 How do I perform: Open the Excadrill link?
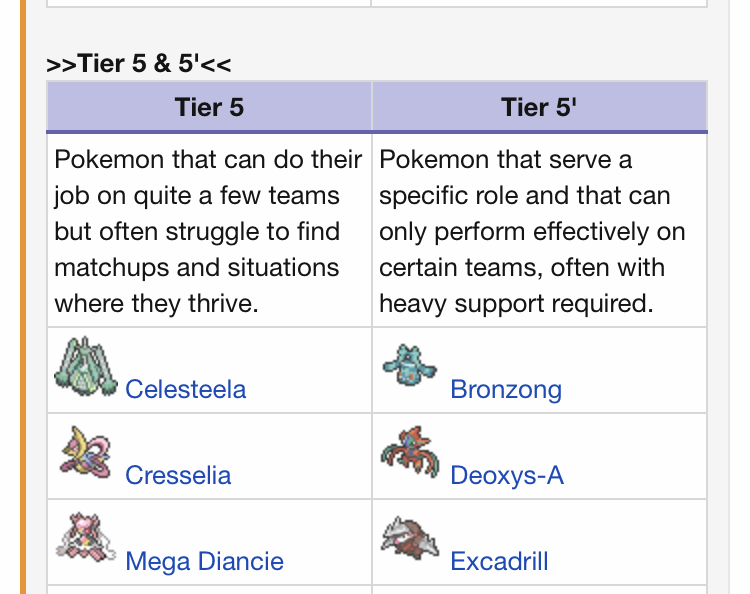499,561
